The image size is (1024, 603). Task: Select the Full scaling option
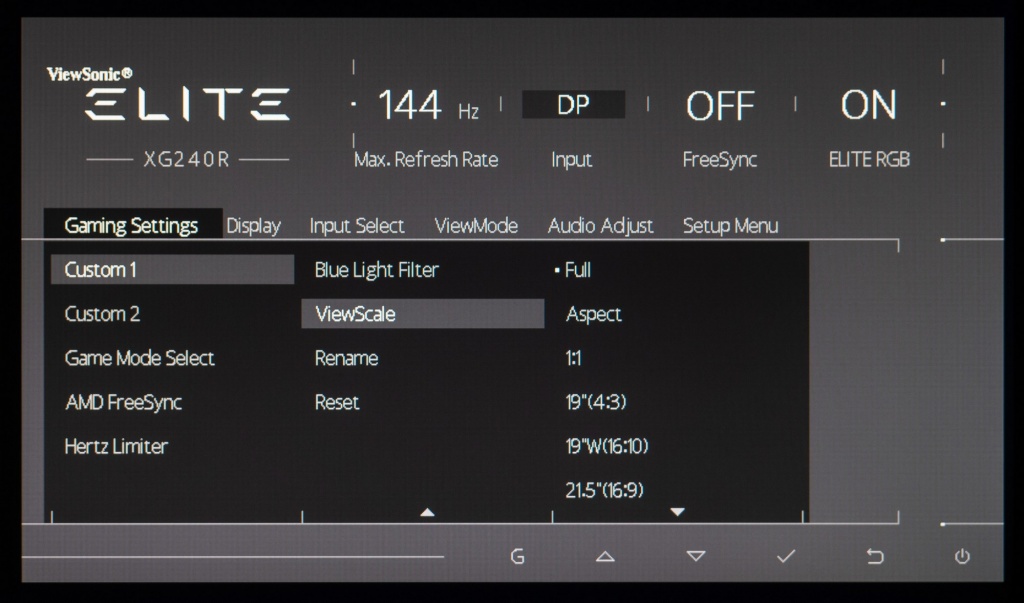click(577, 270)
